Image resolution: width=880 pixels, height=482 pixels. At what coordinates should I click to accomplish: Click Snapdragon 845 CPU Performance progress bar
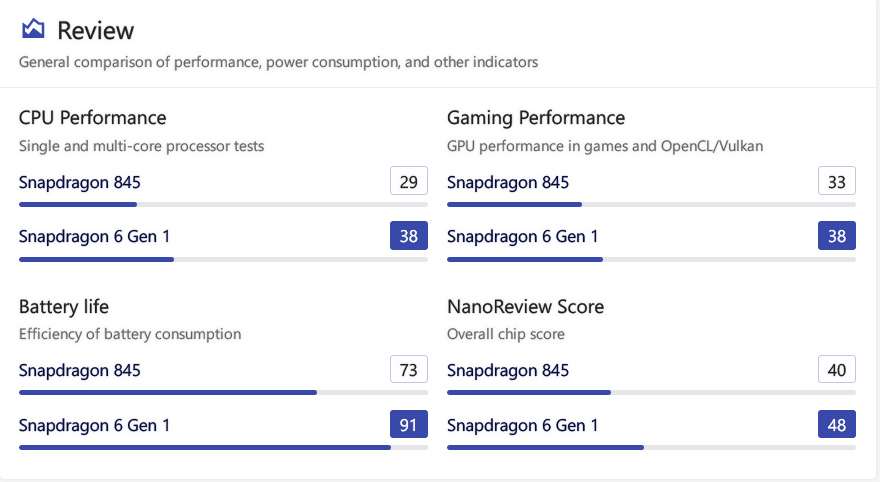[223, 204]
